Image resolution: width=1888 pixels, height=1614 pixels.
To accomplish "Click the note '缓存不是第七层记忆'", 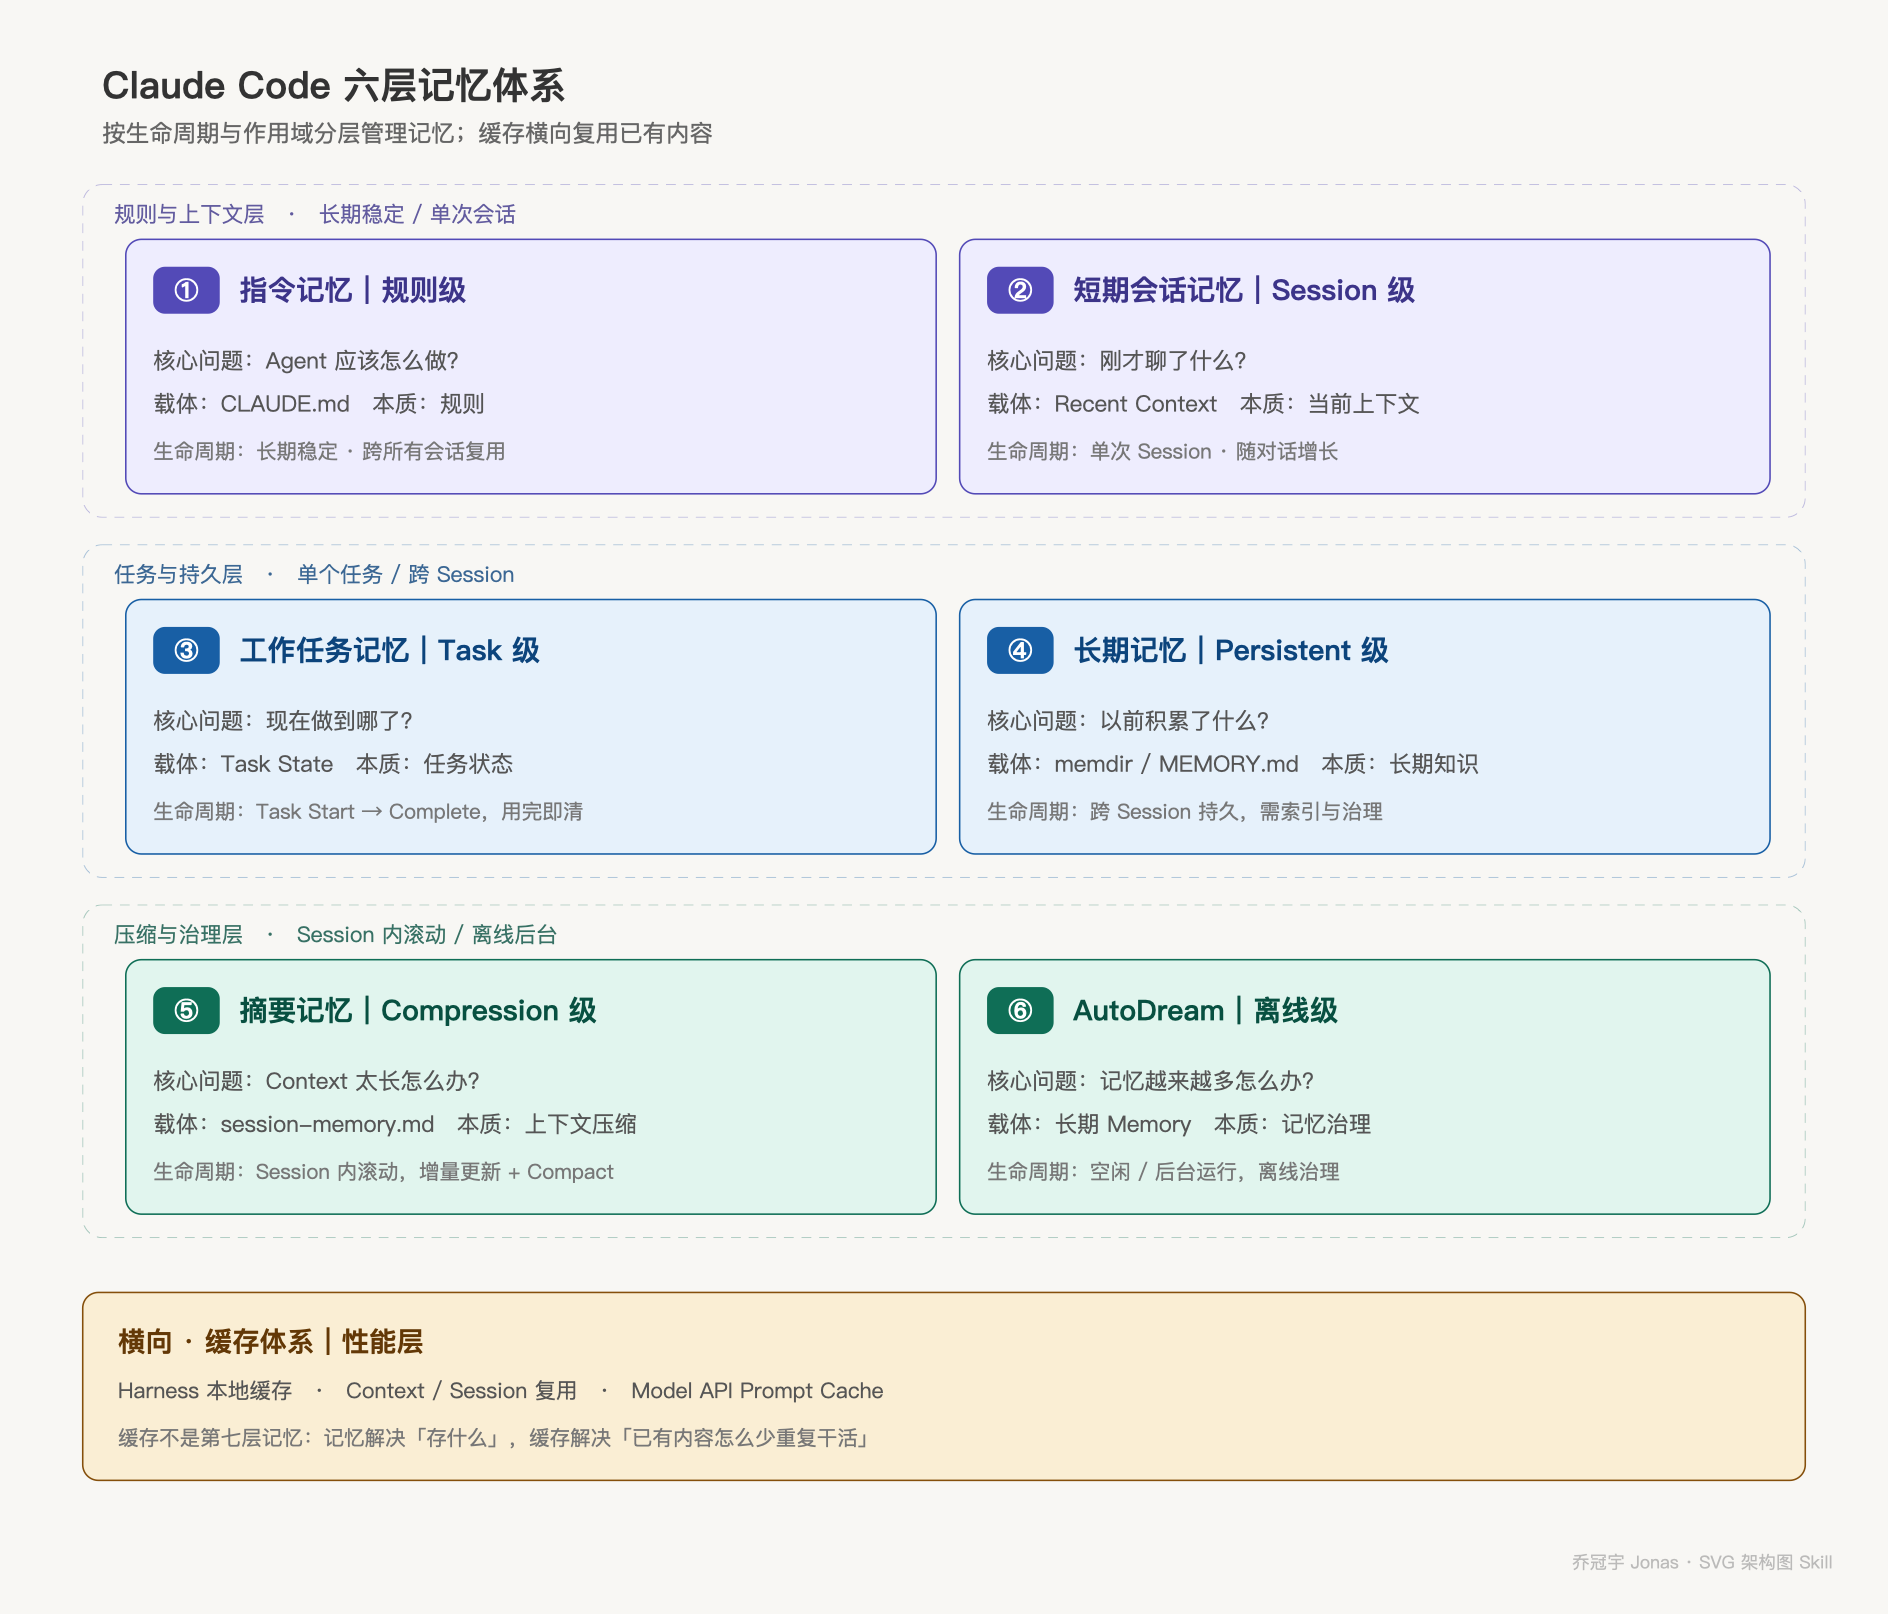I will (x=210, y=1437).
